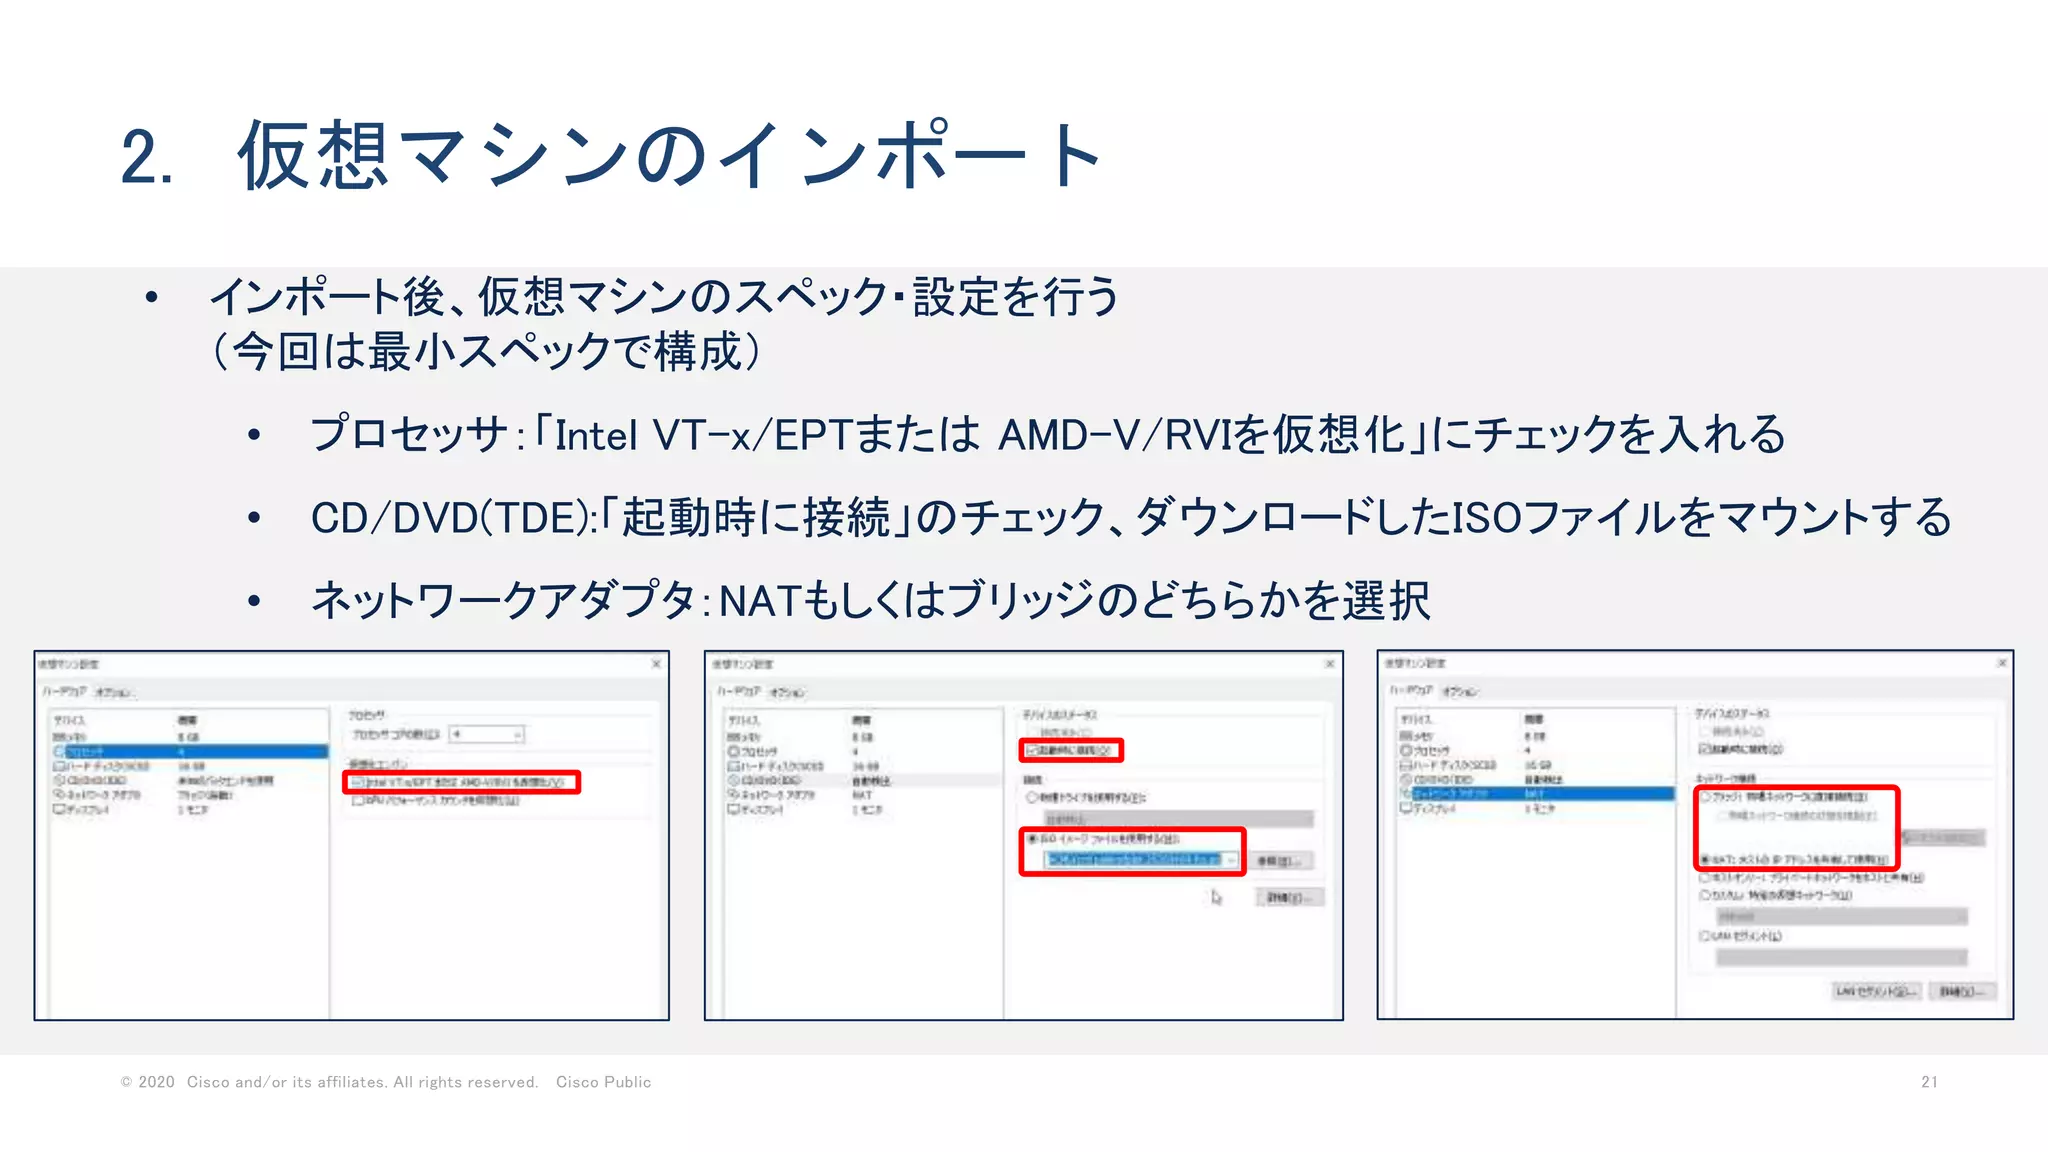Open LAN segment dropdown in network dialog
This screenshot has width=2048, height=1152.
pos(1842,957)
